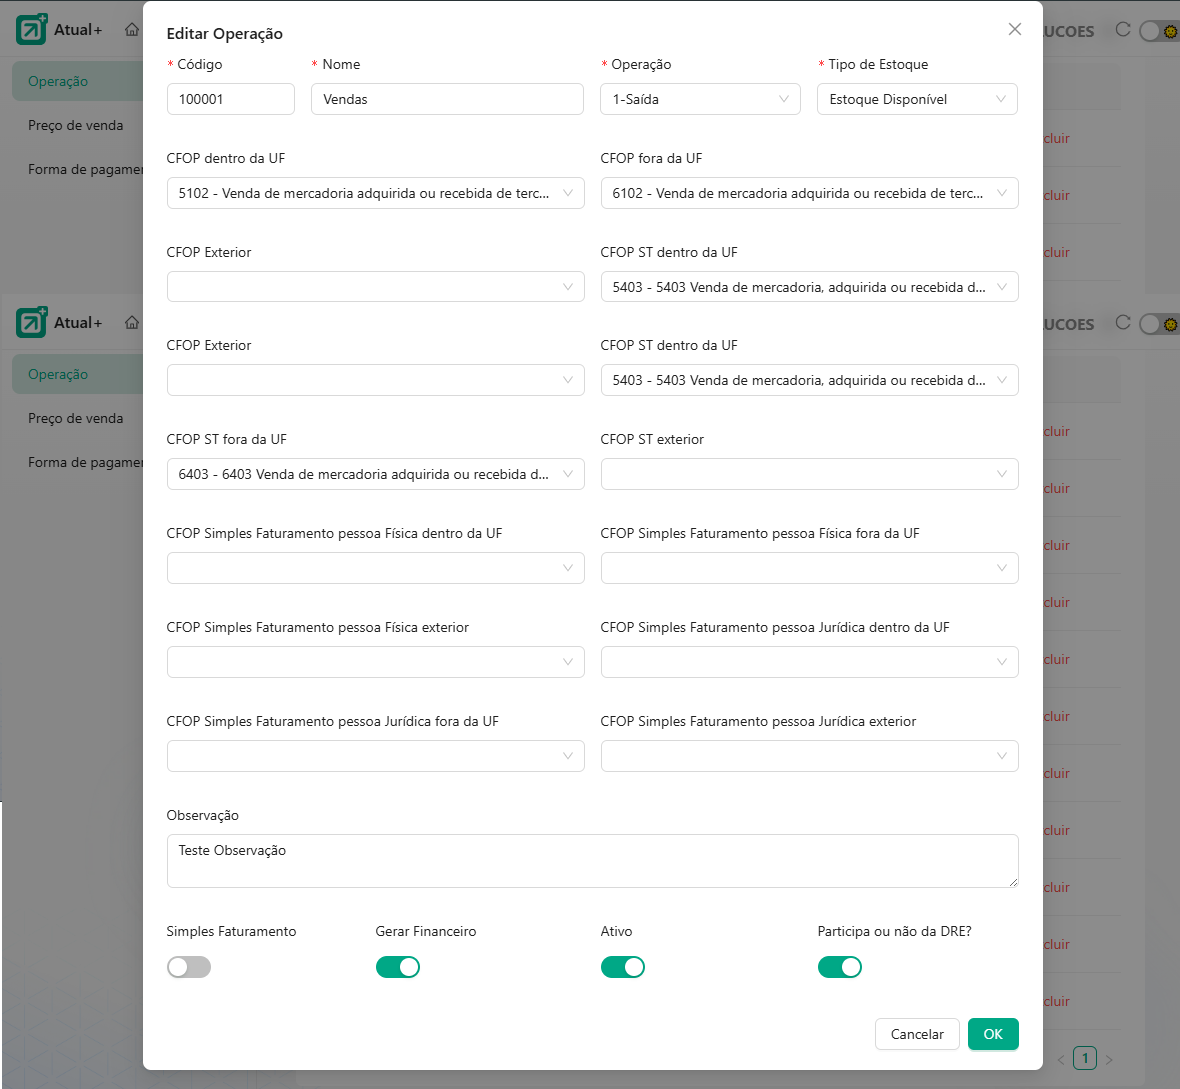This screenshot has height=1089, width=1180.
Task: Open the empty CFOP ST exterior dropdown
Action: coord(809,474)
